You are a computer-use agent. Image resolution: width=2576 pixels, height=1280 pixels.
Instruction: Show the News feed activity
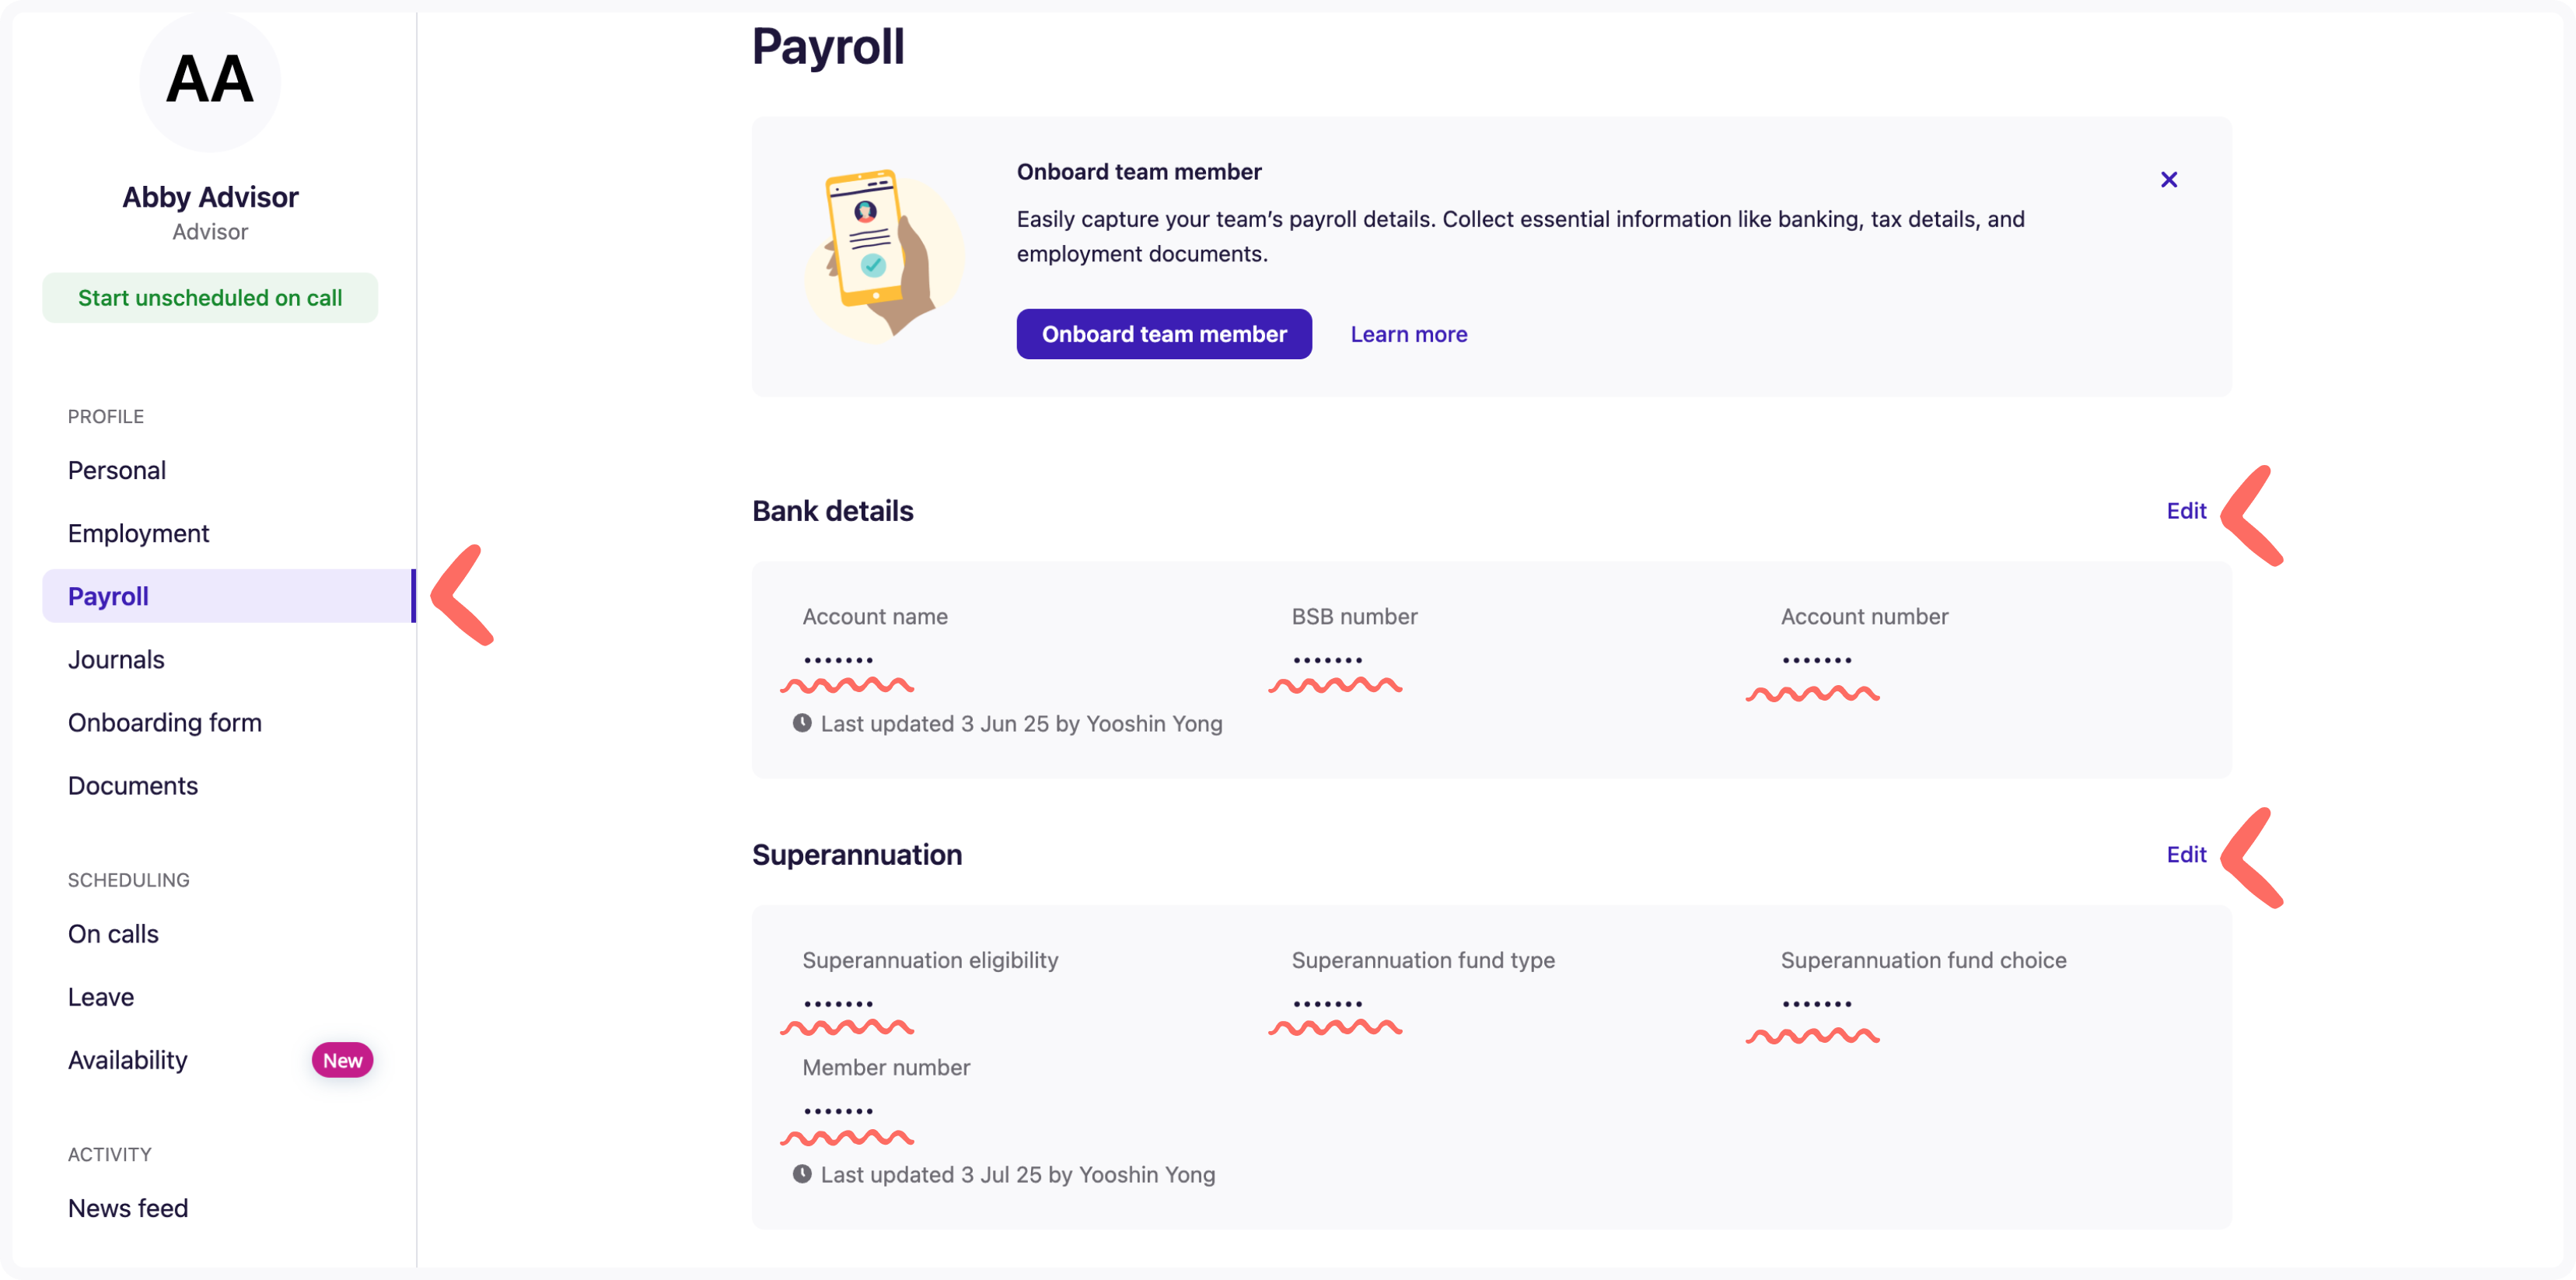128,1208
